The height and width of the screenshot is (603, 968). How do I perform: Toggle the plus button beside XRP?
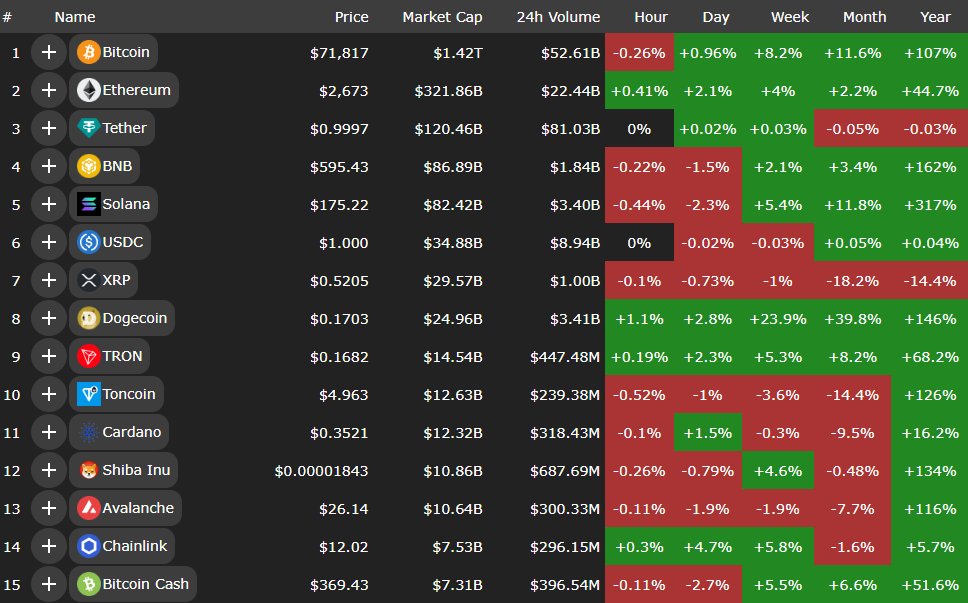pyautogui.click(x=48, y=280)
